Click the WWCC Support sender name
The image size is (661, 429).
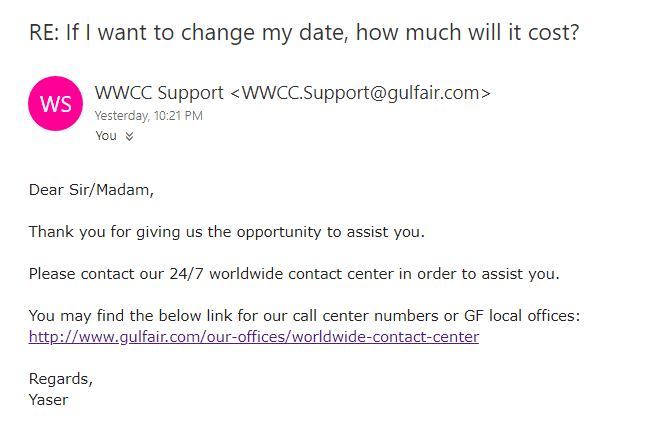tap(159, 93)
